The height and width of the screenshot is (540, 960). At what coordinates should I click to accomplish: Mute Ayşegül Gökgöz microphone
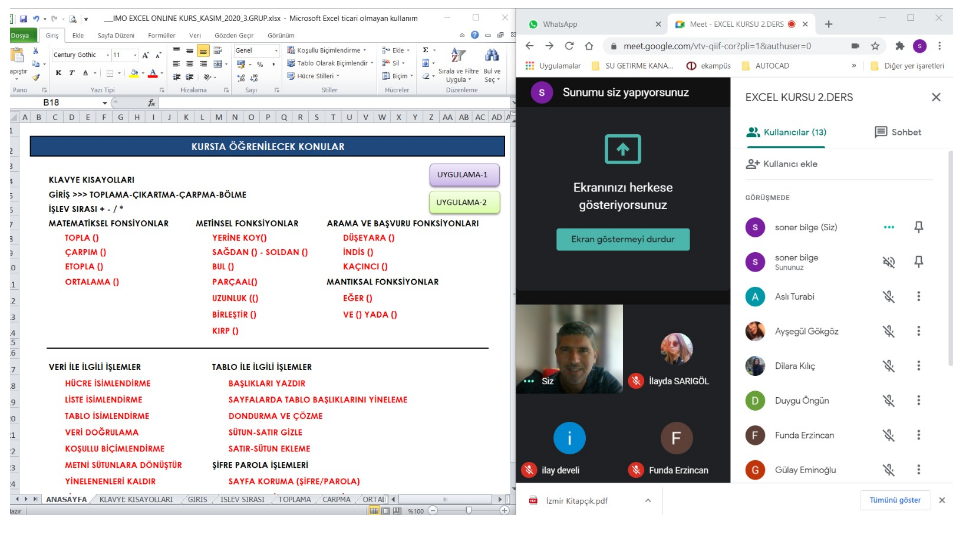[888, 331]
